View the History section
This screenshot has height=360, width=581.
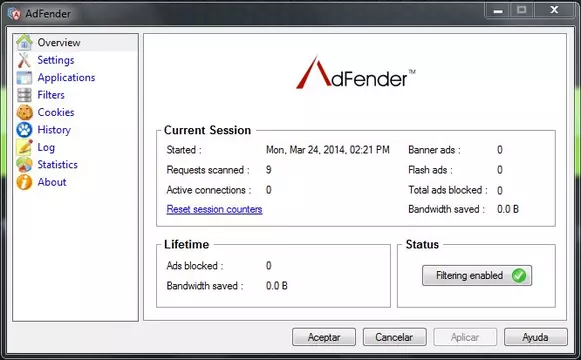click(54, 130)
